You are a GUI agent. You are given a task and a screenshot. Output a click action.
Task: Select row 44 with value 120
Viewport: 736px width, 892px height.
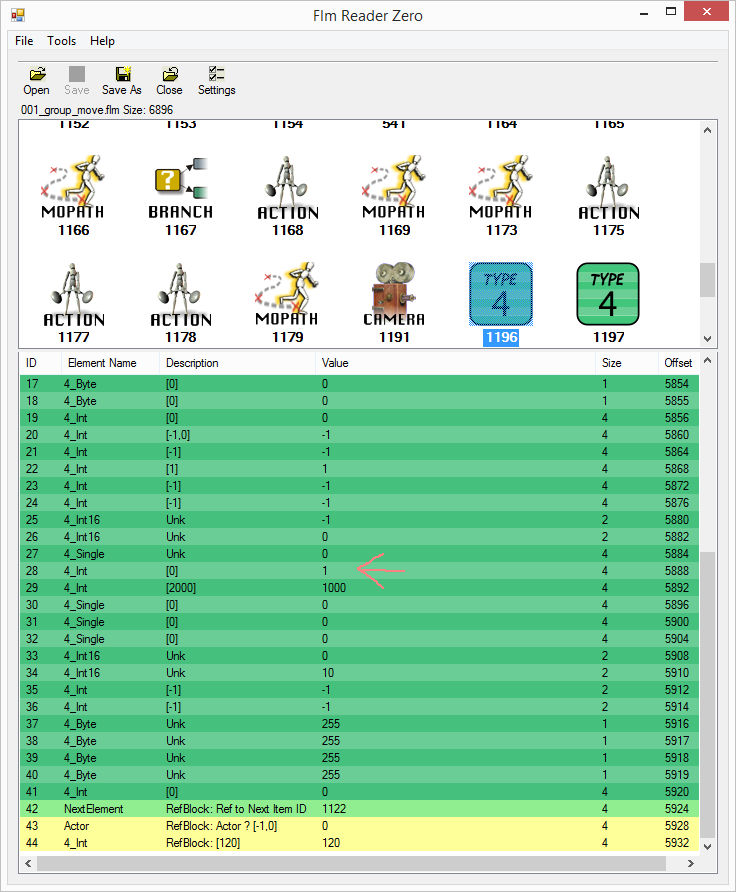pos(359,843)
